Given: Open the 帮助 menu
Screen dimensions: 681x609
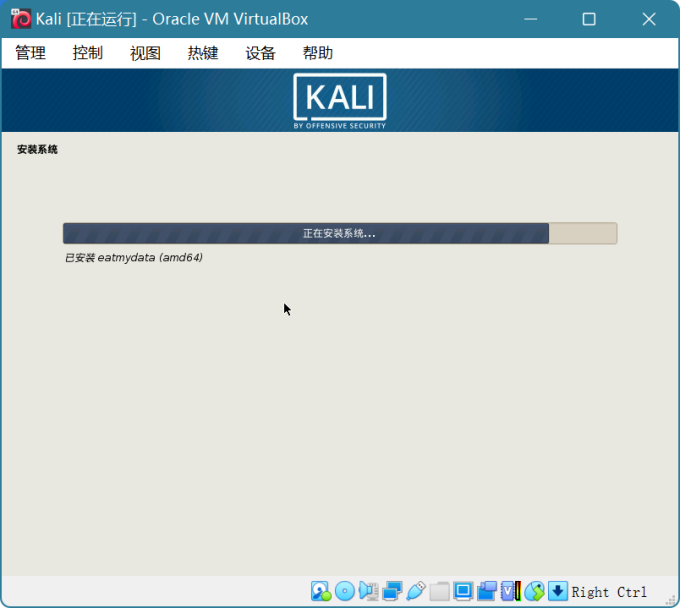Looking at the screenshot, I should pos(318,53).
